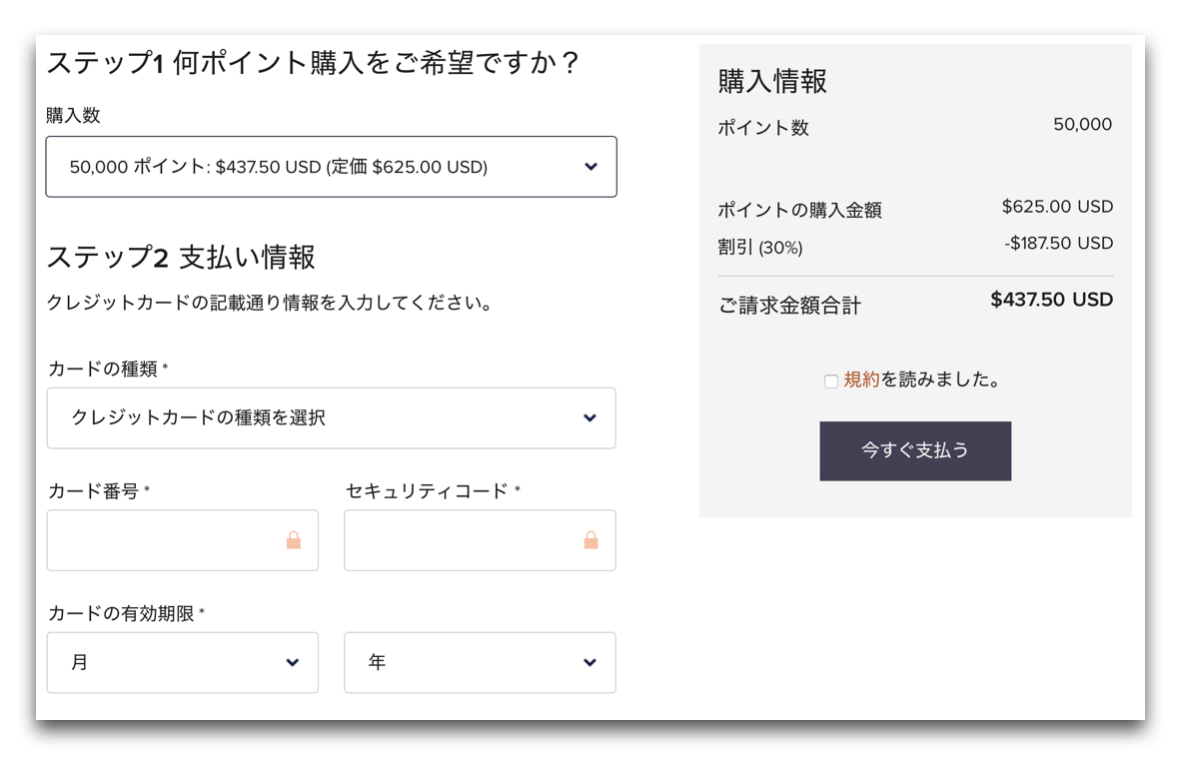Click the 購入情報 summary heading
1184x764 pixels.
click(772, 82)
